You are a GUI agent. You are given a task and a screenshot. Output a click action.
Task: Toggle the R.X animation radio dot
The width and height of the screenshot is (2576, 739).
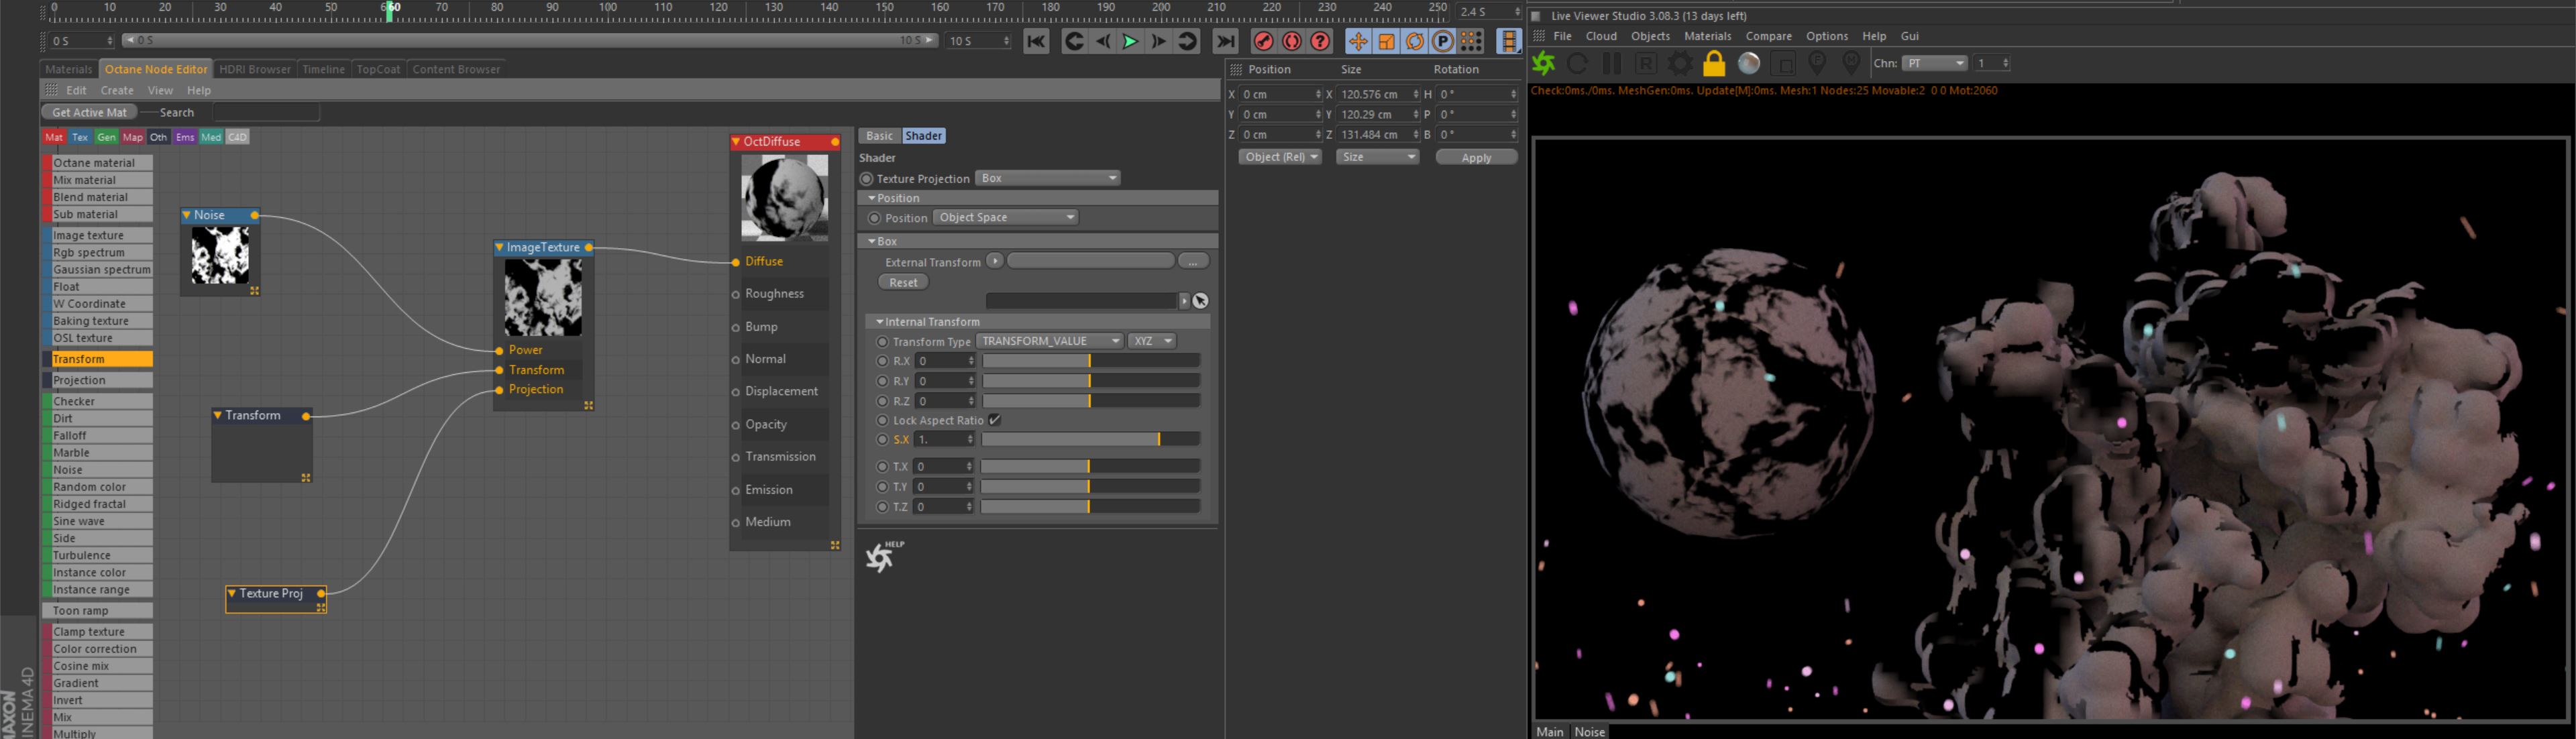pyautogui.click(x=882, y=361)
